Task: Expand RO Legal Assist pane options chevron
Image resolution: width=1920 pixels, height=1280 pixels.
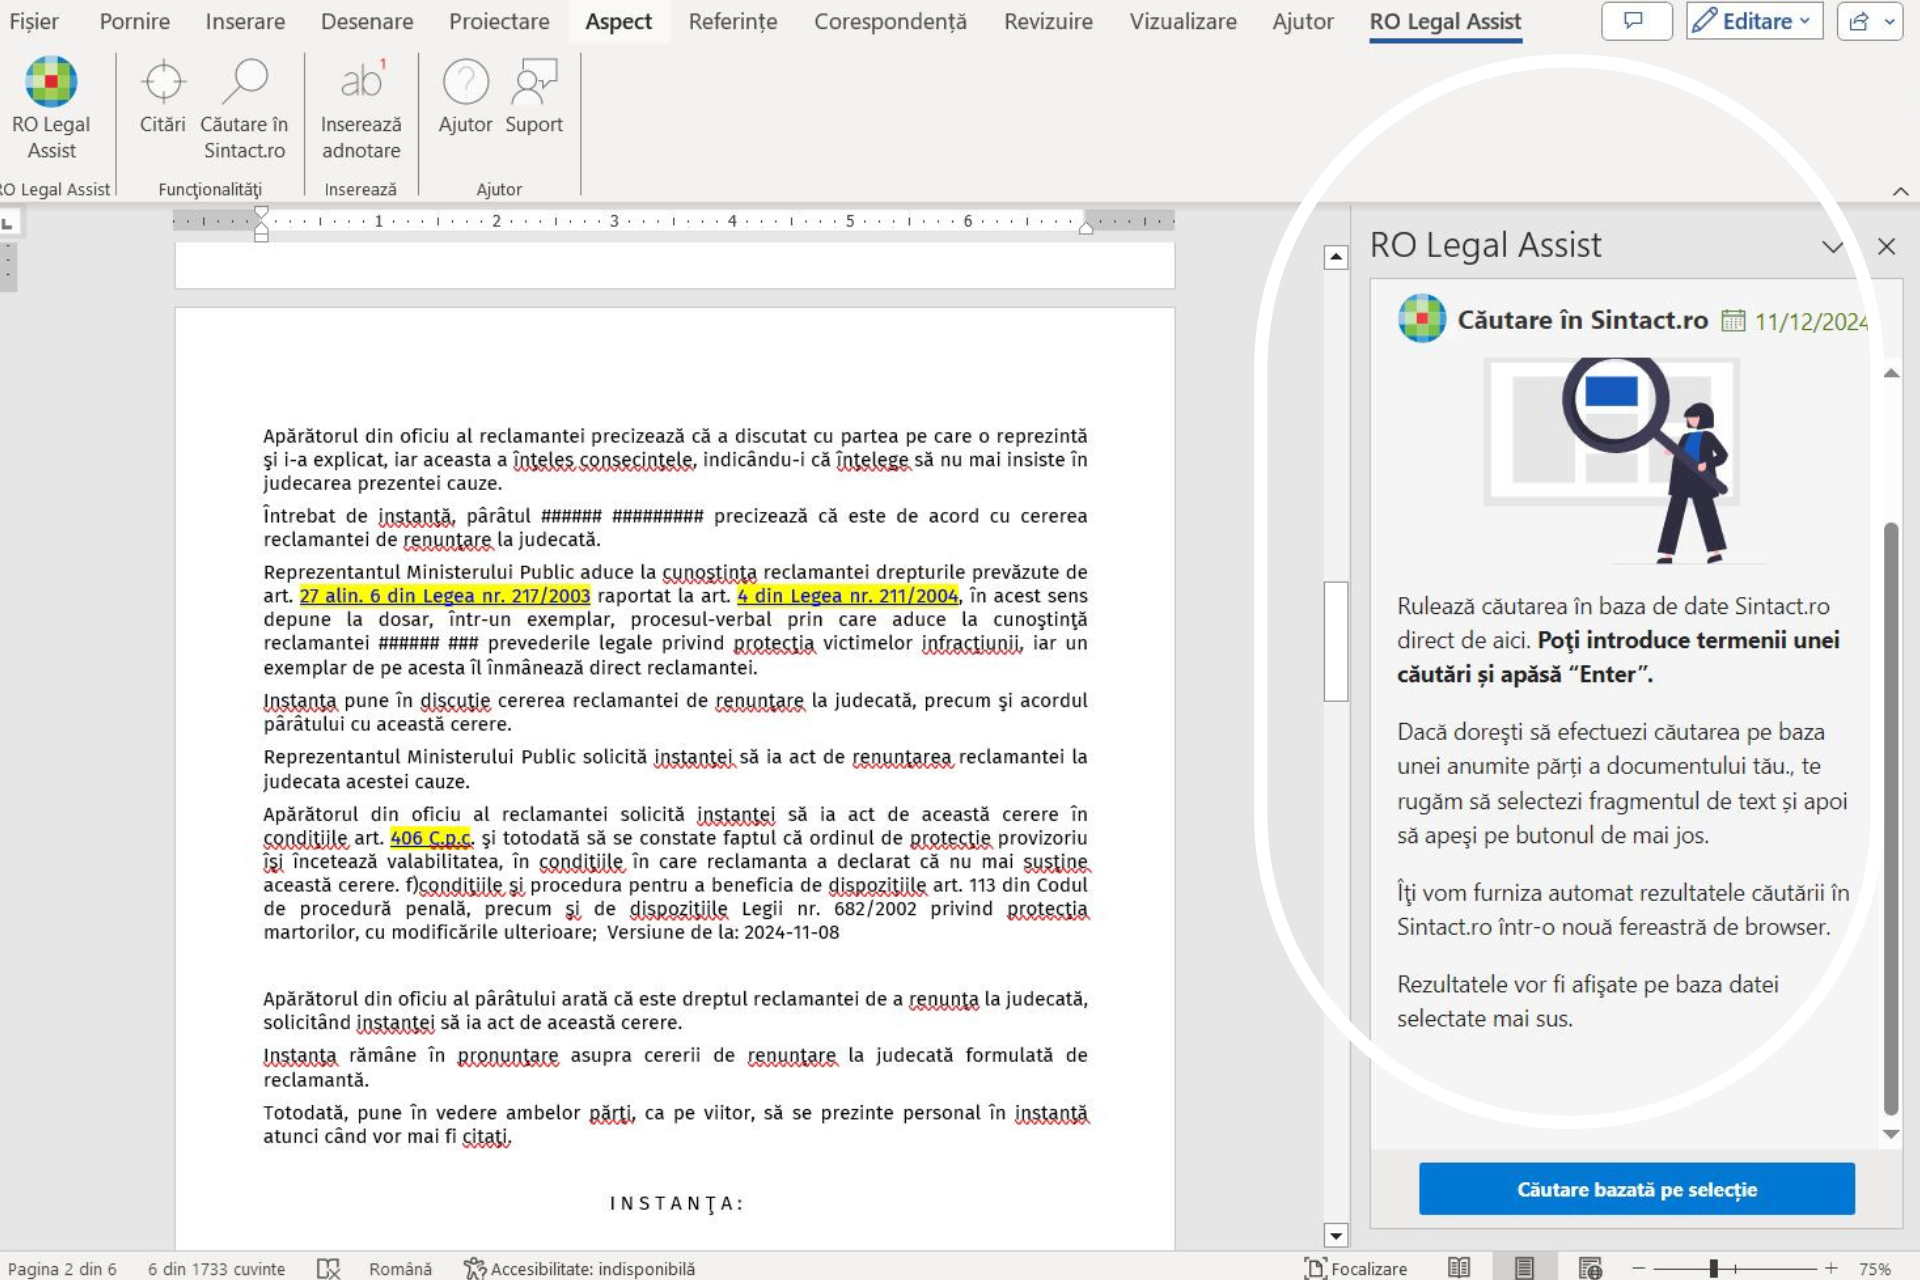Action: click(1832, 247)
